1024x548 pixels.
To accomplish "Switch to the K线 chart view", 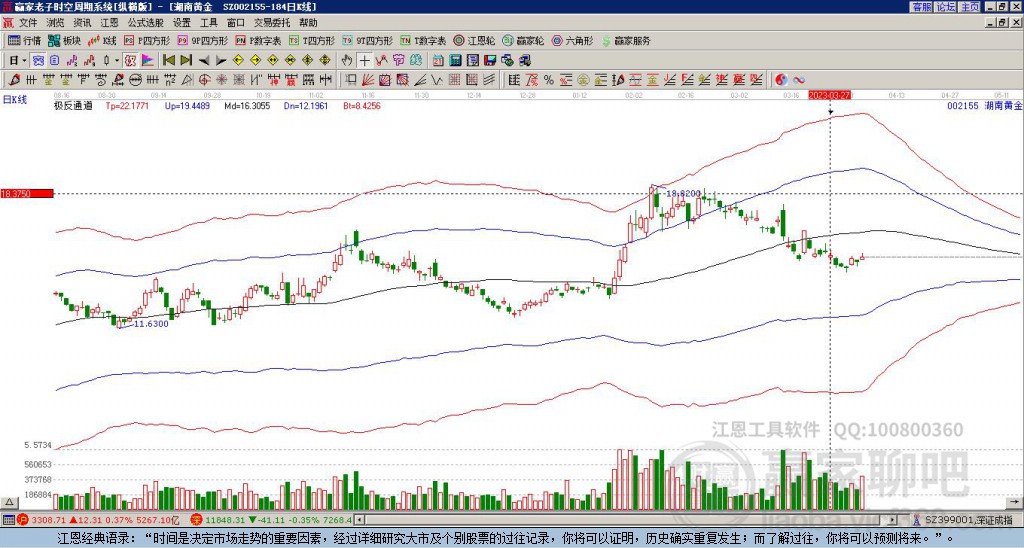I will [x=103, y=41].
